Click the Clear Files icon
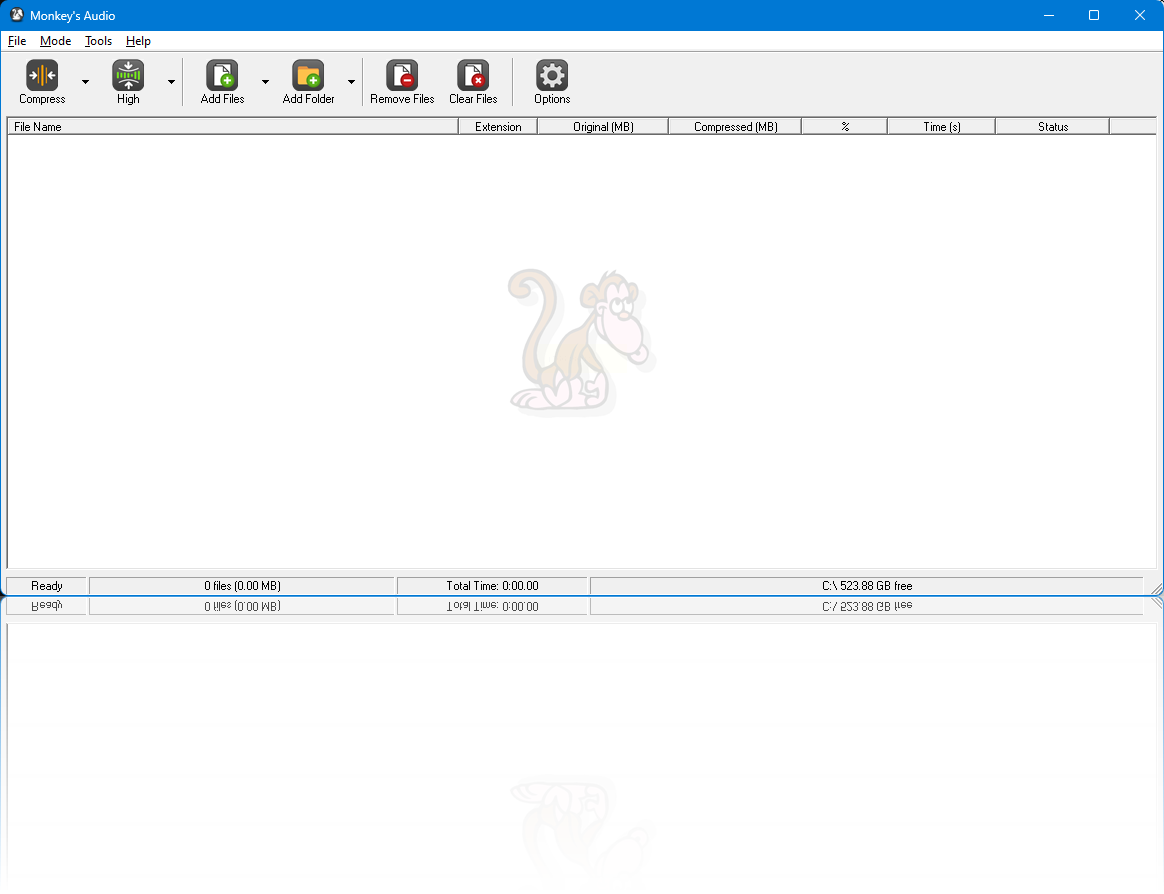The width and height of the screenshot is (1164, 894). 473,75
